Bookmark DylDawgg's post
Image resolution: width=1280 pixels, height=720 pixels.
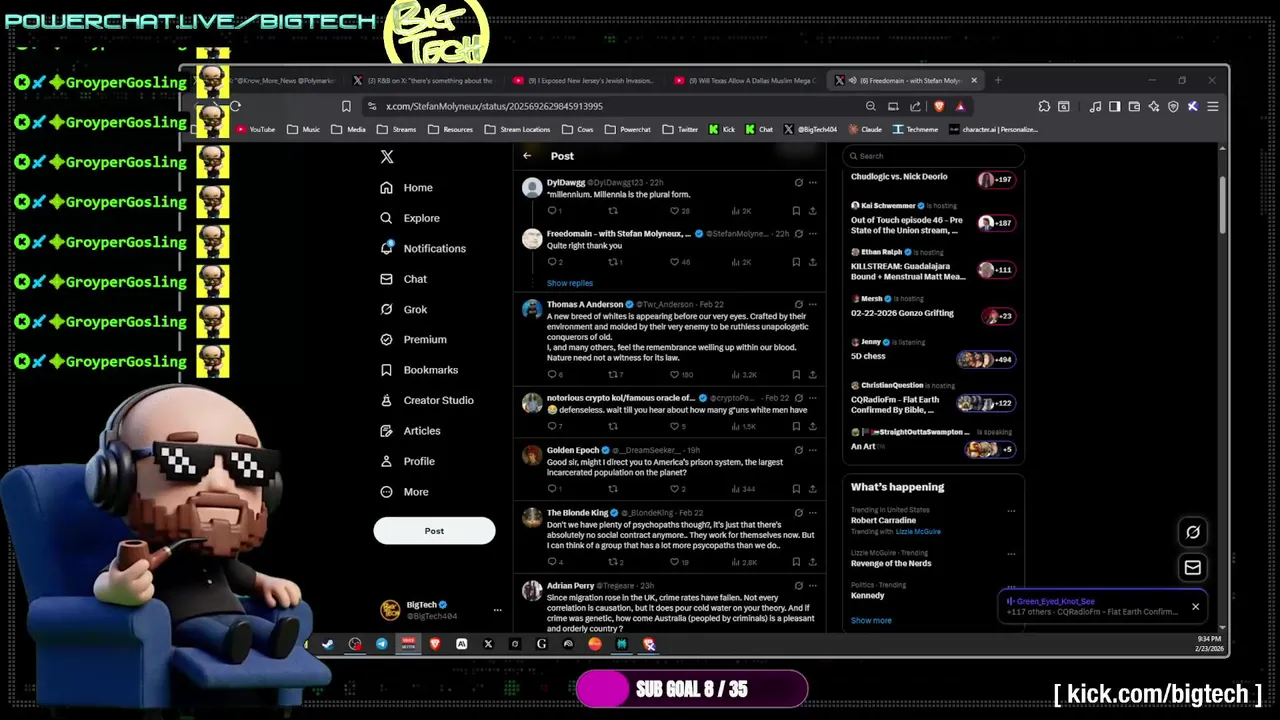tap(796, 211)
